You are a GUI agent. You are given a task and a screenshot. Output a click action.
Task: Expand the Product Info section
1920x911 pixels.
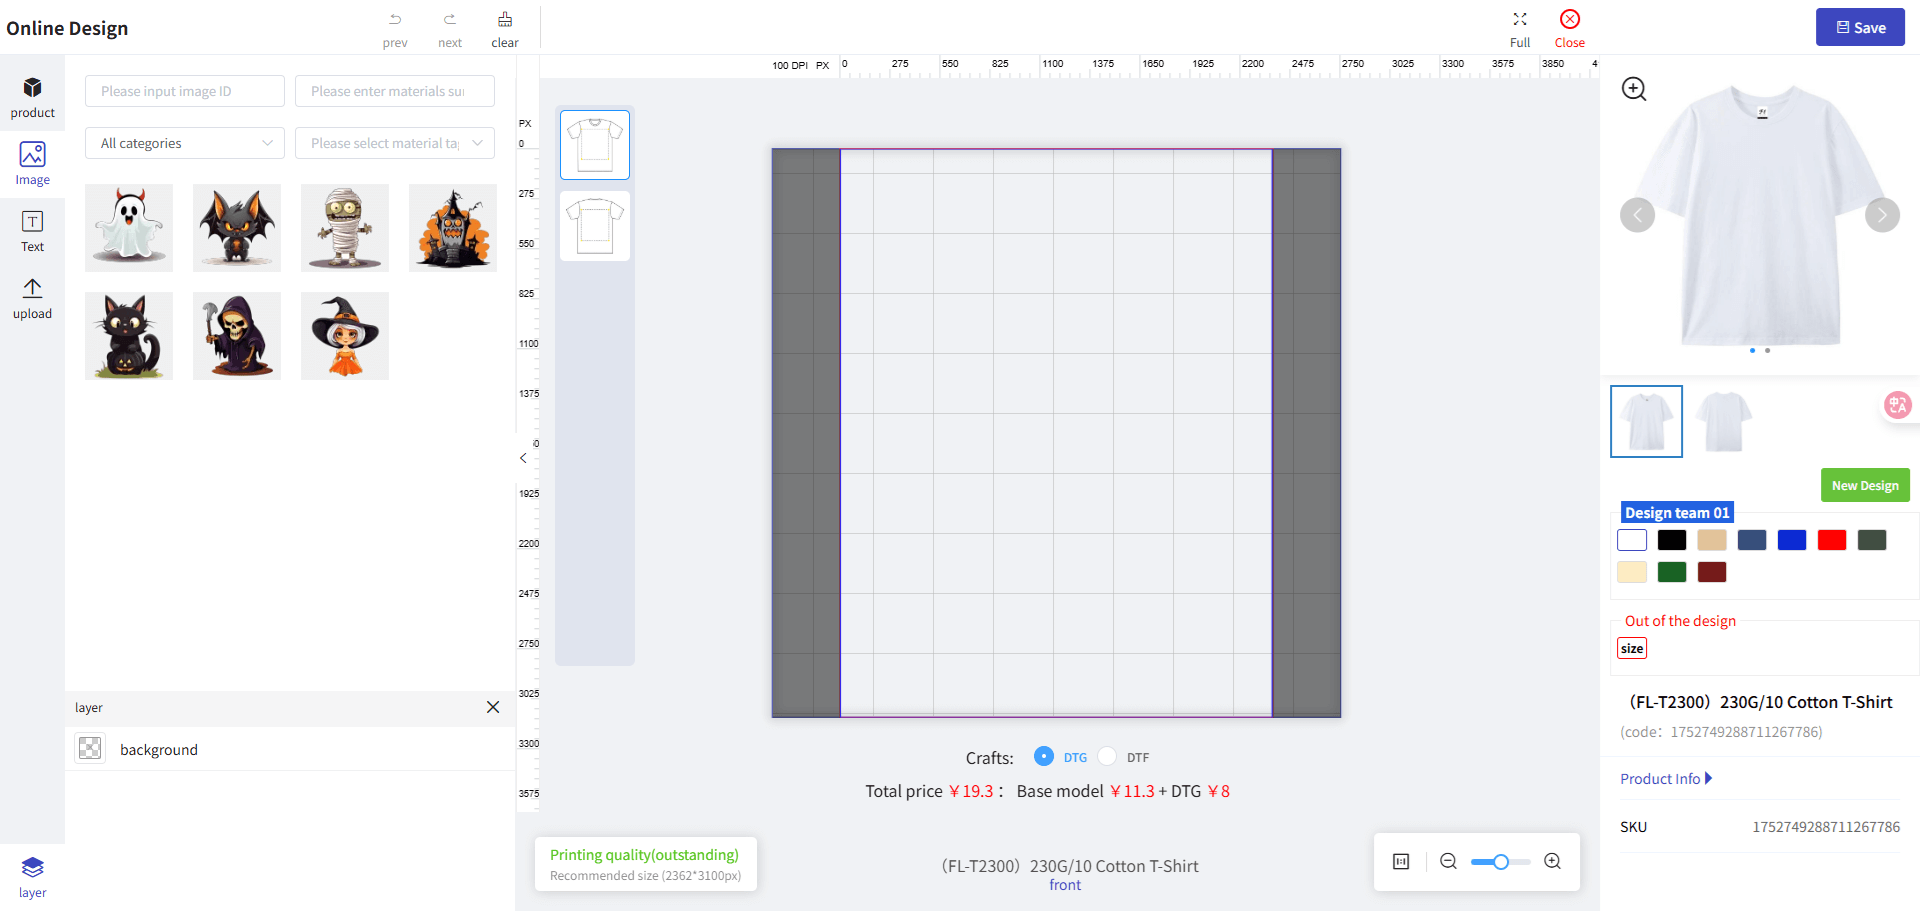tap(1666, 778)
